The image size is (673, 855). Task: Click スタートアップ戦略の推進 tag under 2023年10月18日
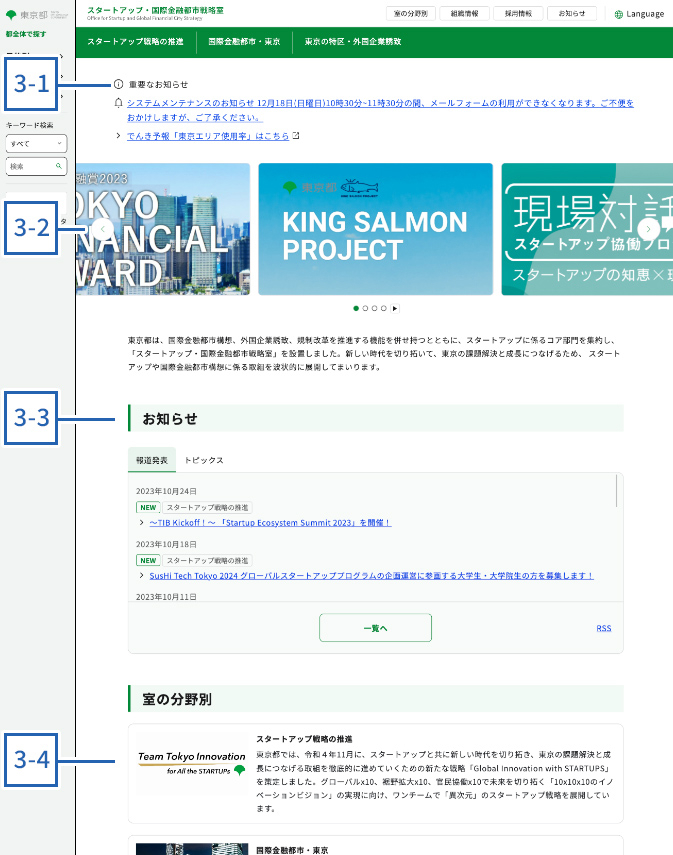pyautogui.click(x=207, y=560)
